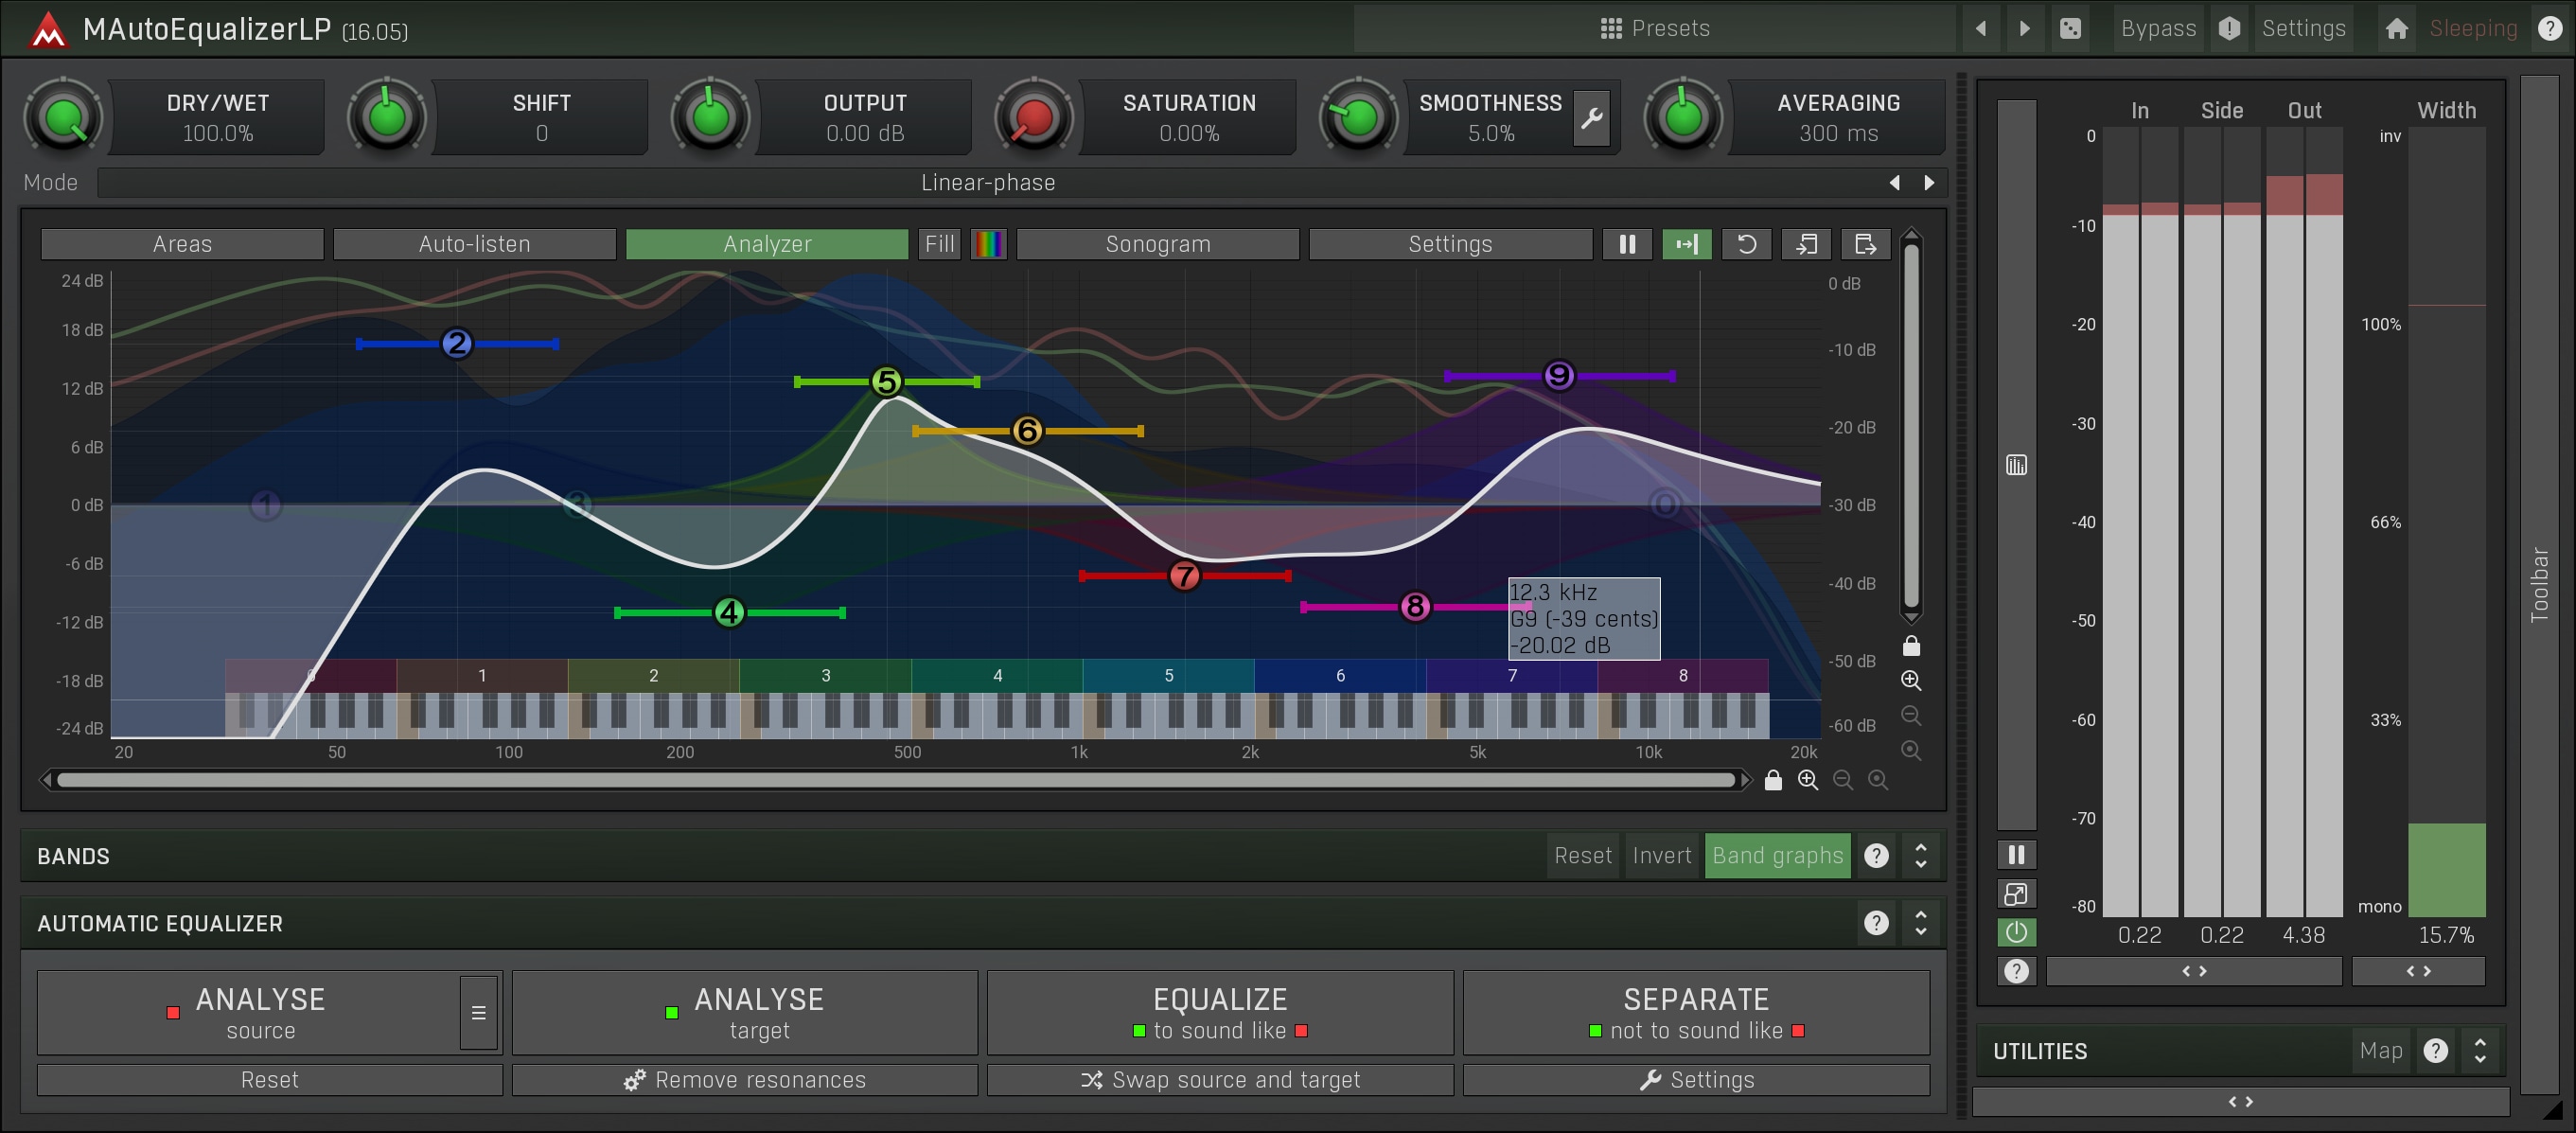The image size is (2576, 1133).
Task: Select previous mode arrow
Action: pos(1894,183)
